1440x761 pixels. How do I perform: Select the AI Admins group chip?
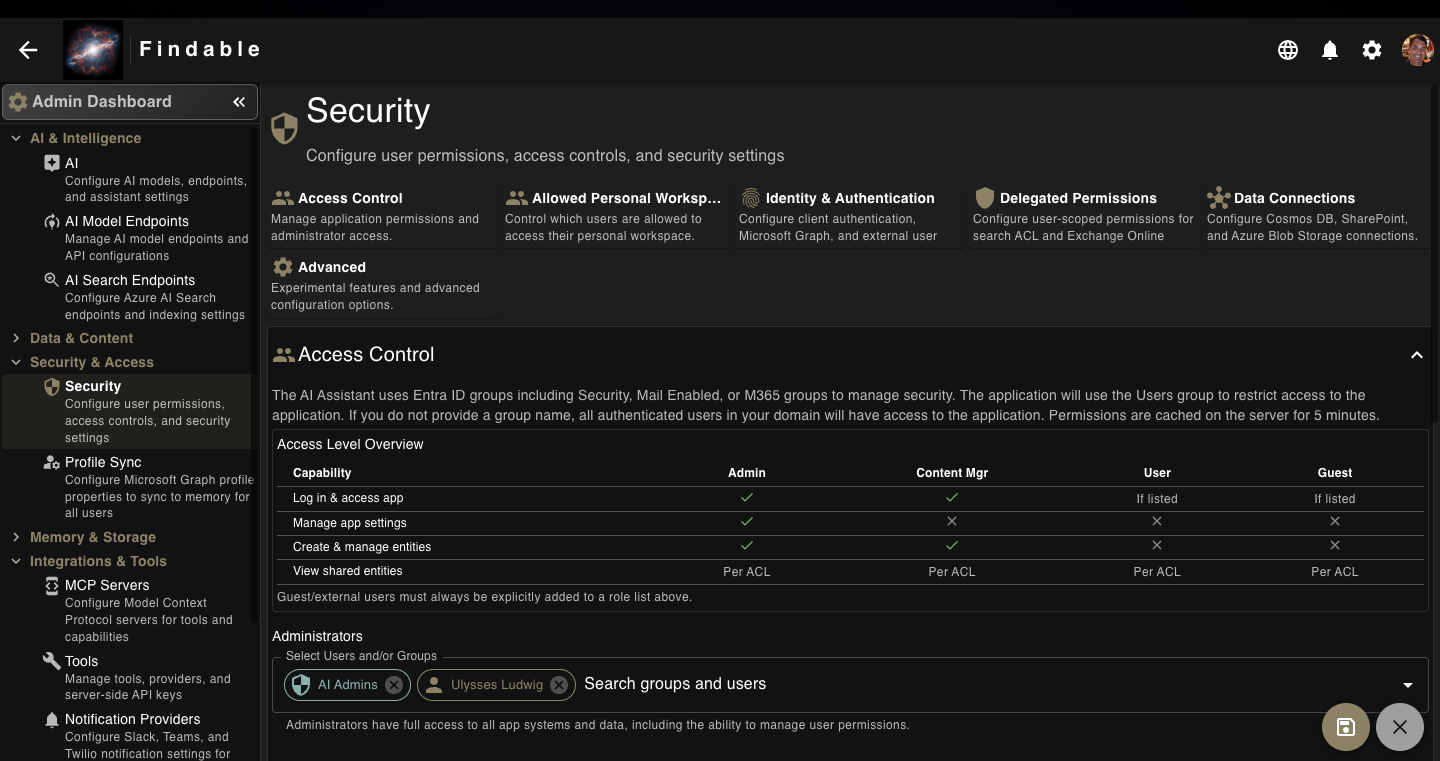click(347, 685)
